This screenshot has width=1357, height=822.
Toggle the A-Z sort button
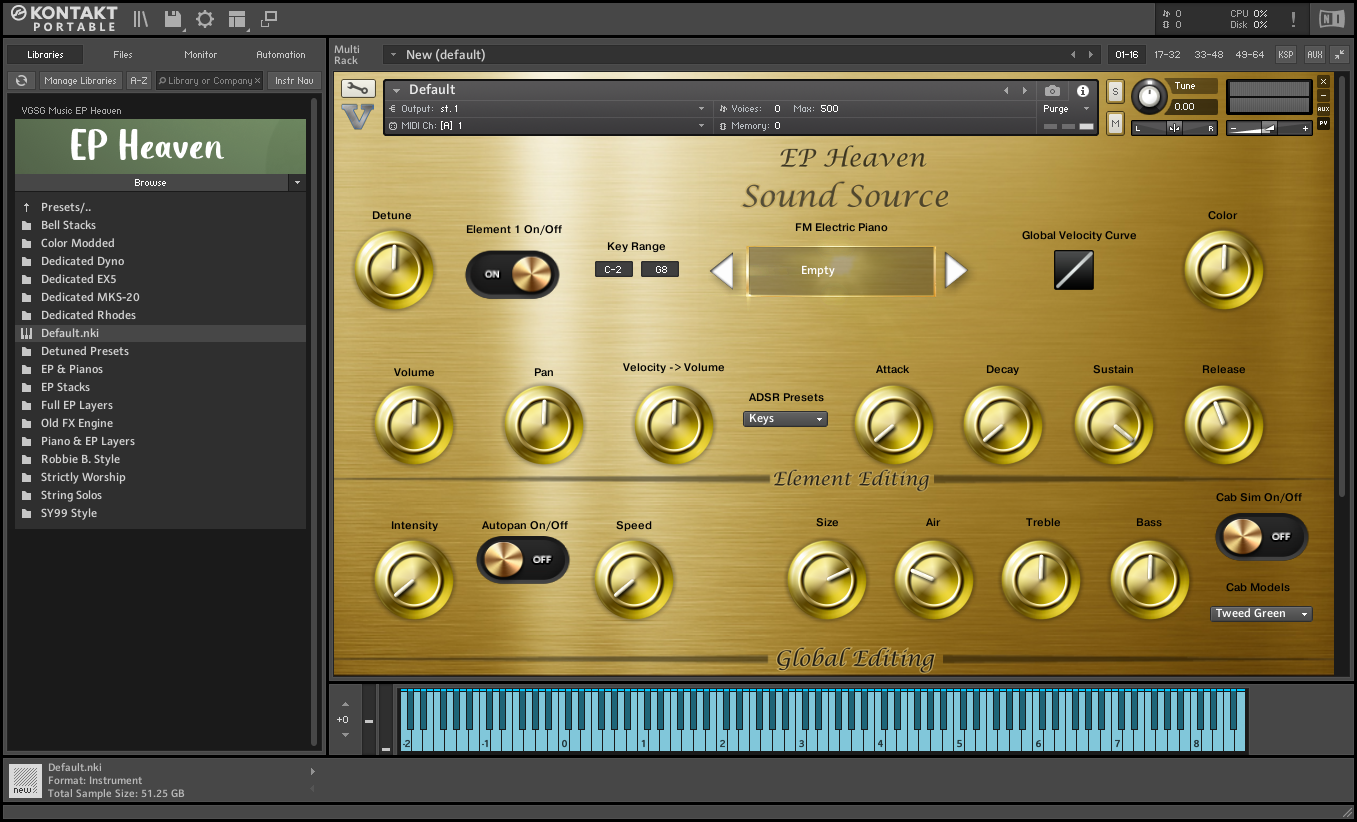coord(139,81)
